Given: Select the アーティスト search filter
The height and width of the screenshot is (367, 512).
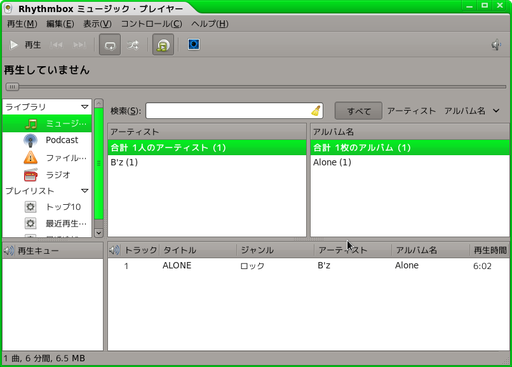Looking at the screenshot, I should click(x=411, y=111).
